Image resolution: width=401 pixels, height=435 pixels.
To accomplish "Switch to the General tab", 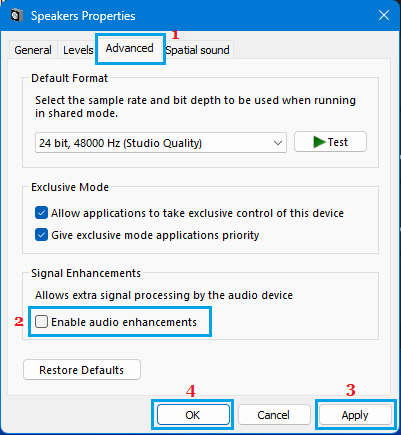I will (33, 50).
